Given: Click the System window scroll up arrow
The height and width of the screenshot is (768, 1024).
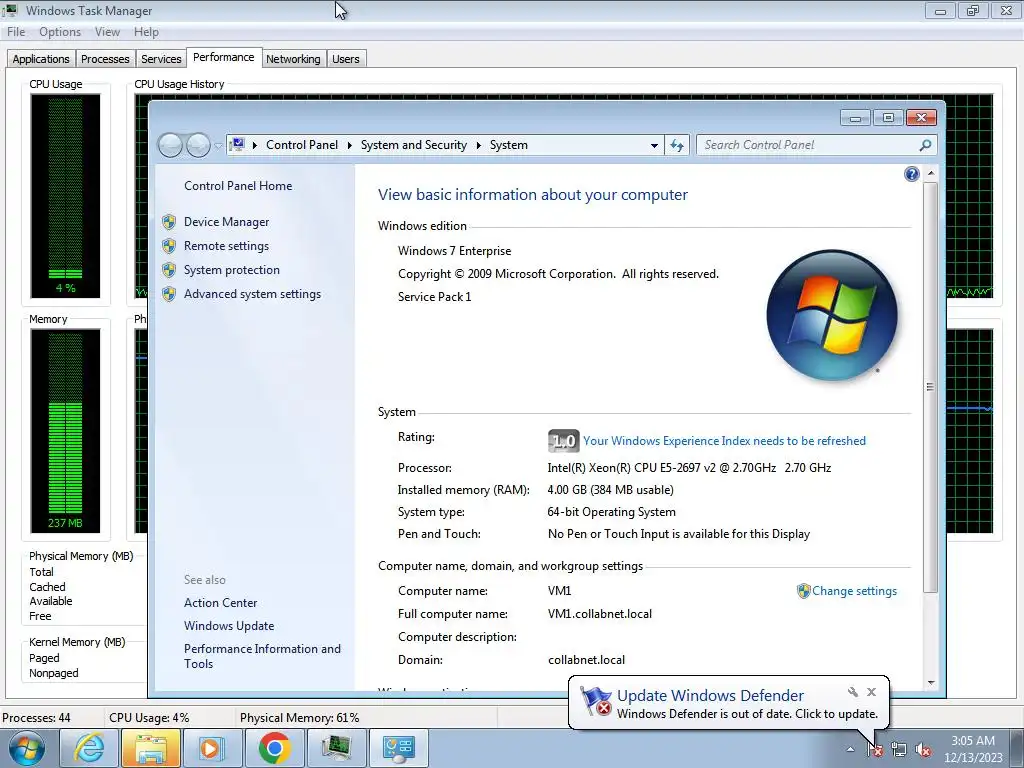Looking at the screenshot, I should click(x=931, y=174).
